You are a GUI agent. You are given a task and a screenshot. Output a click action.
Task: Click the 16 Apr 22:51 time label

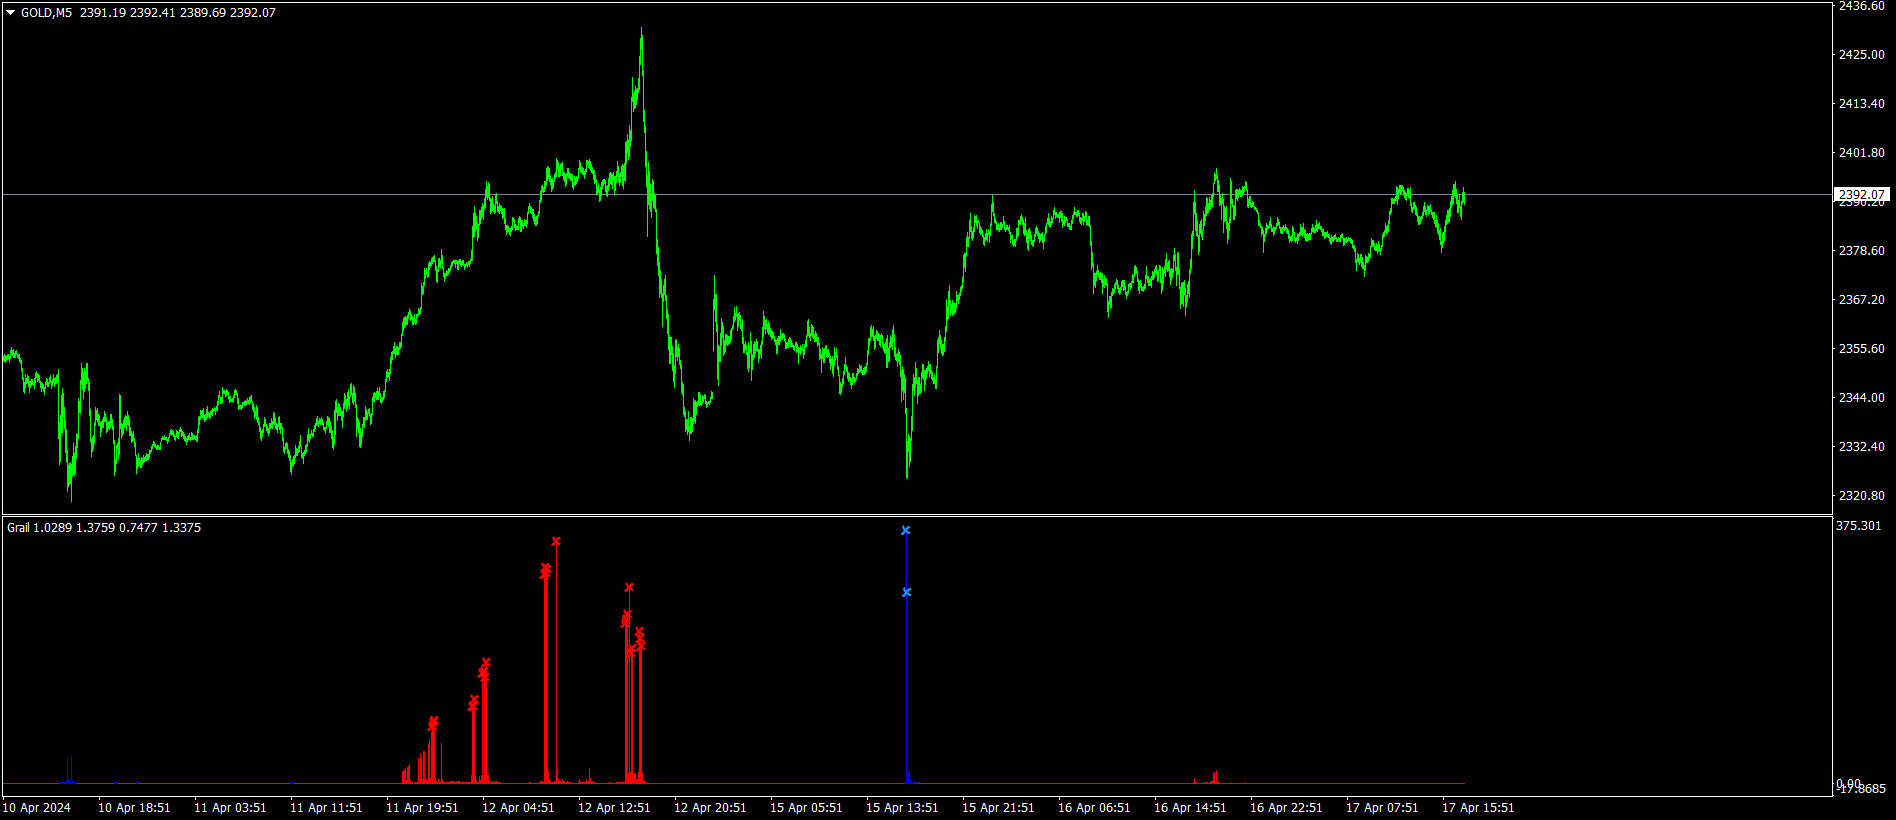(1286, 808)
